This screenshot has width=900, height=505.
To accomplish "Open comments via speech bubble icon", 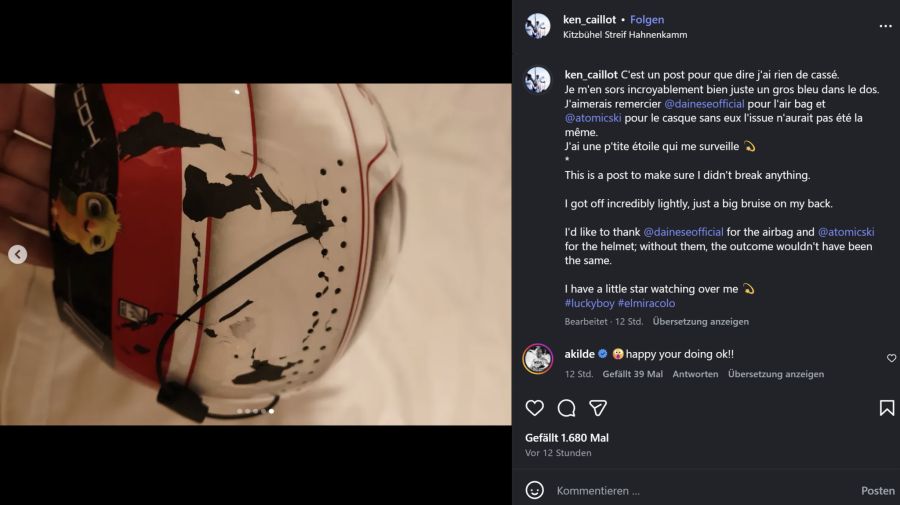I will click(566, 408).
